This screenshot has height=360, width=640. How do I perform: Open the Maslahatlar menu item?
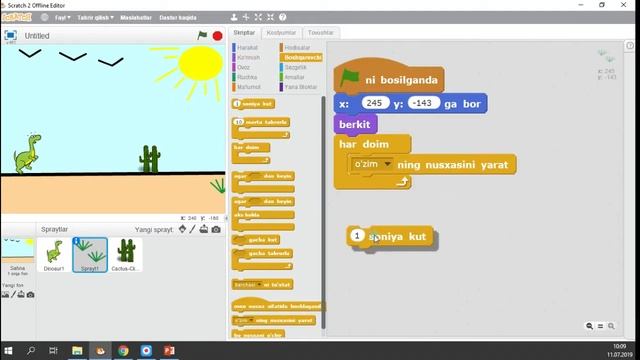point(136,18)
